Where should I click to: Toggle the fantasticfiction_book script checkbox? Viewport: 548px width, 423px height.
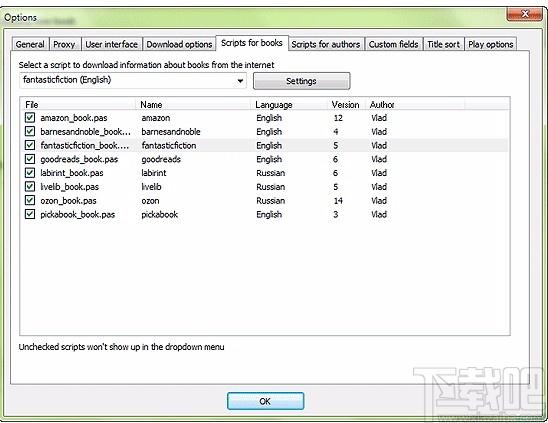click(x=30, y=145)
